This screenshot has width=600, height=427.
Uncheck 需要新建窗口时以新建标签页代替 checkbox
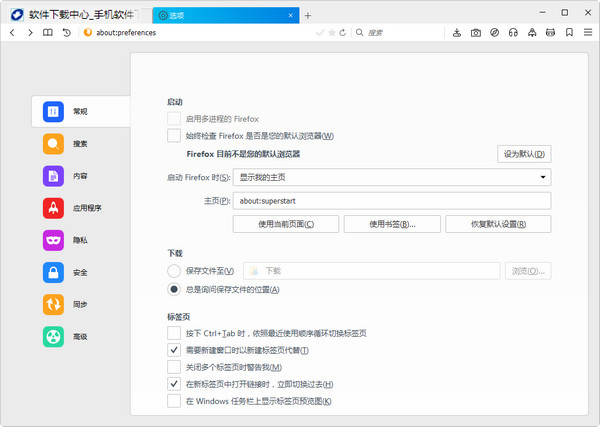174,350
